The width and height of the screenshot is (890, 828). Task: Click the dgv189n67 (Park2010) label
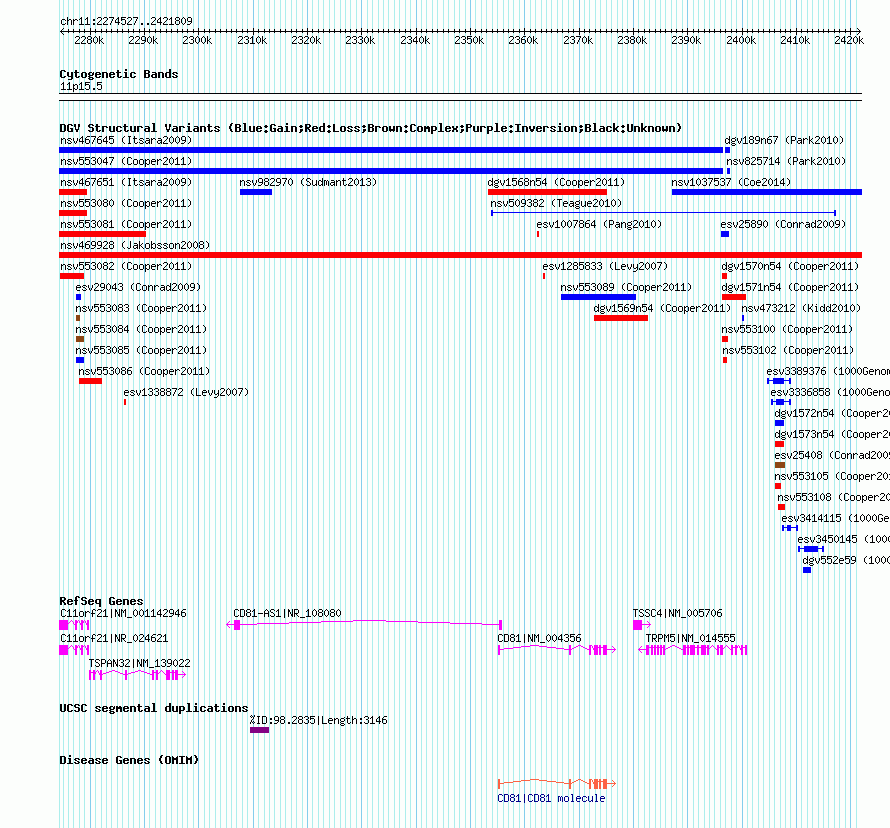point(784,140)
